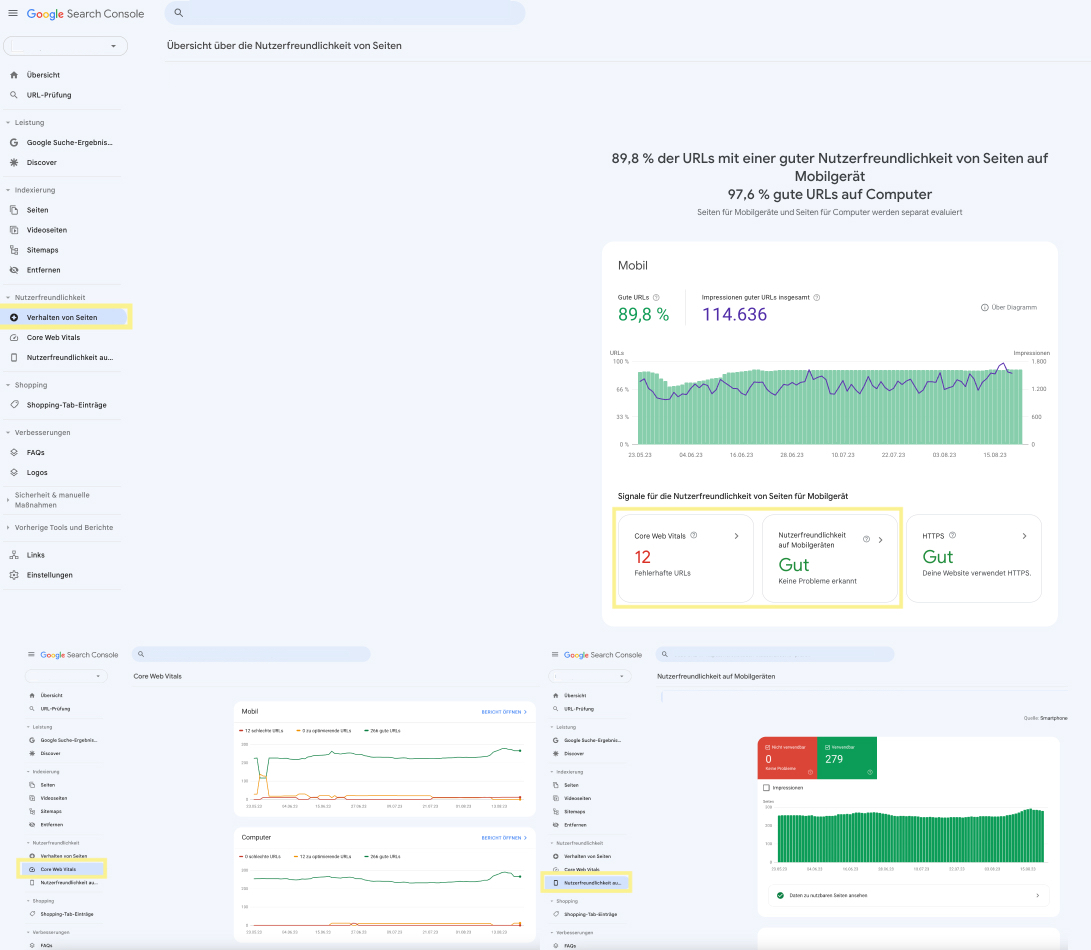Click phone icon for Nutzerfreundlichkeit au... on overview page
This screenshot has height=950, width=1091.
click(x=14, y=357)
